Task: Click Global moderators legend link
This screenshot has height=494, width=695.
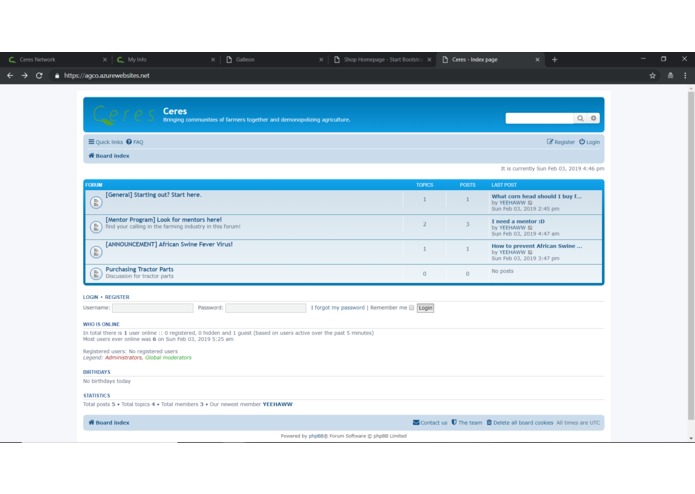Action: 168,358
